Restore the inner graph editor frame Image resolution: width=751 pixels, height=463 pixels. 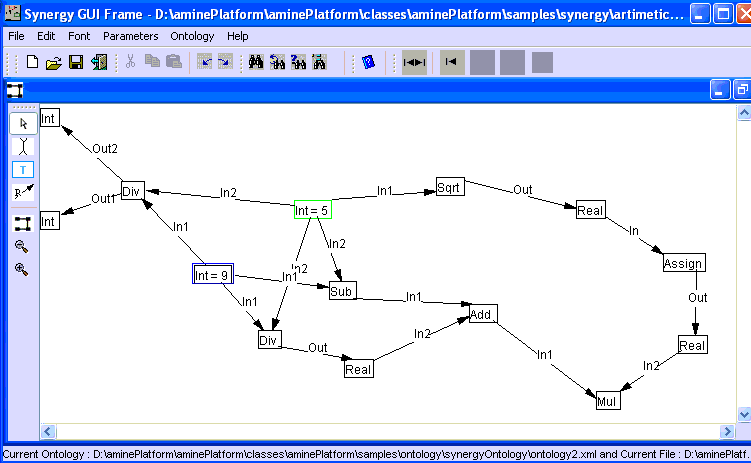(742, 90)
